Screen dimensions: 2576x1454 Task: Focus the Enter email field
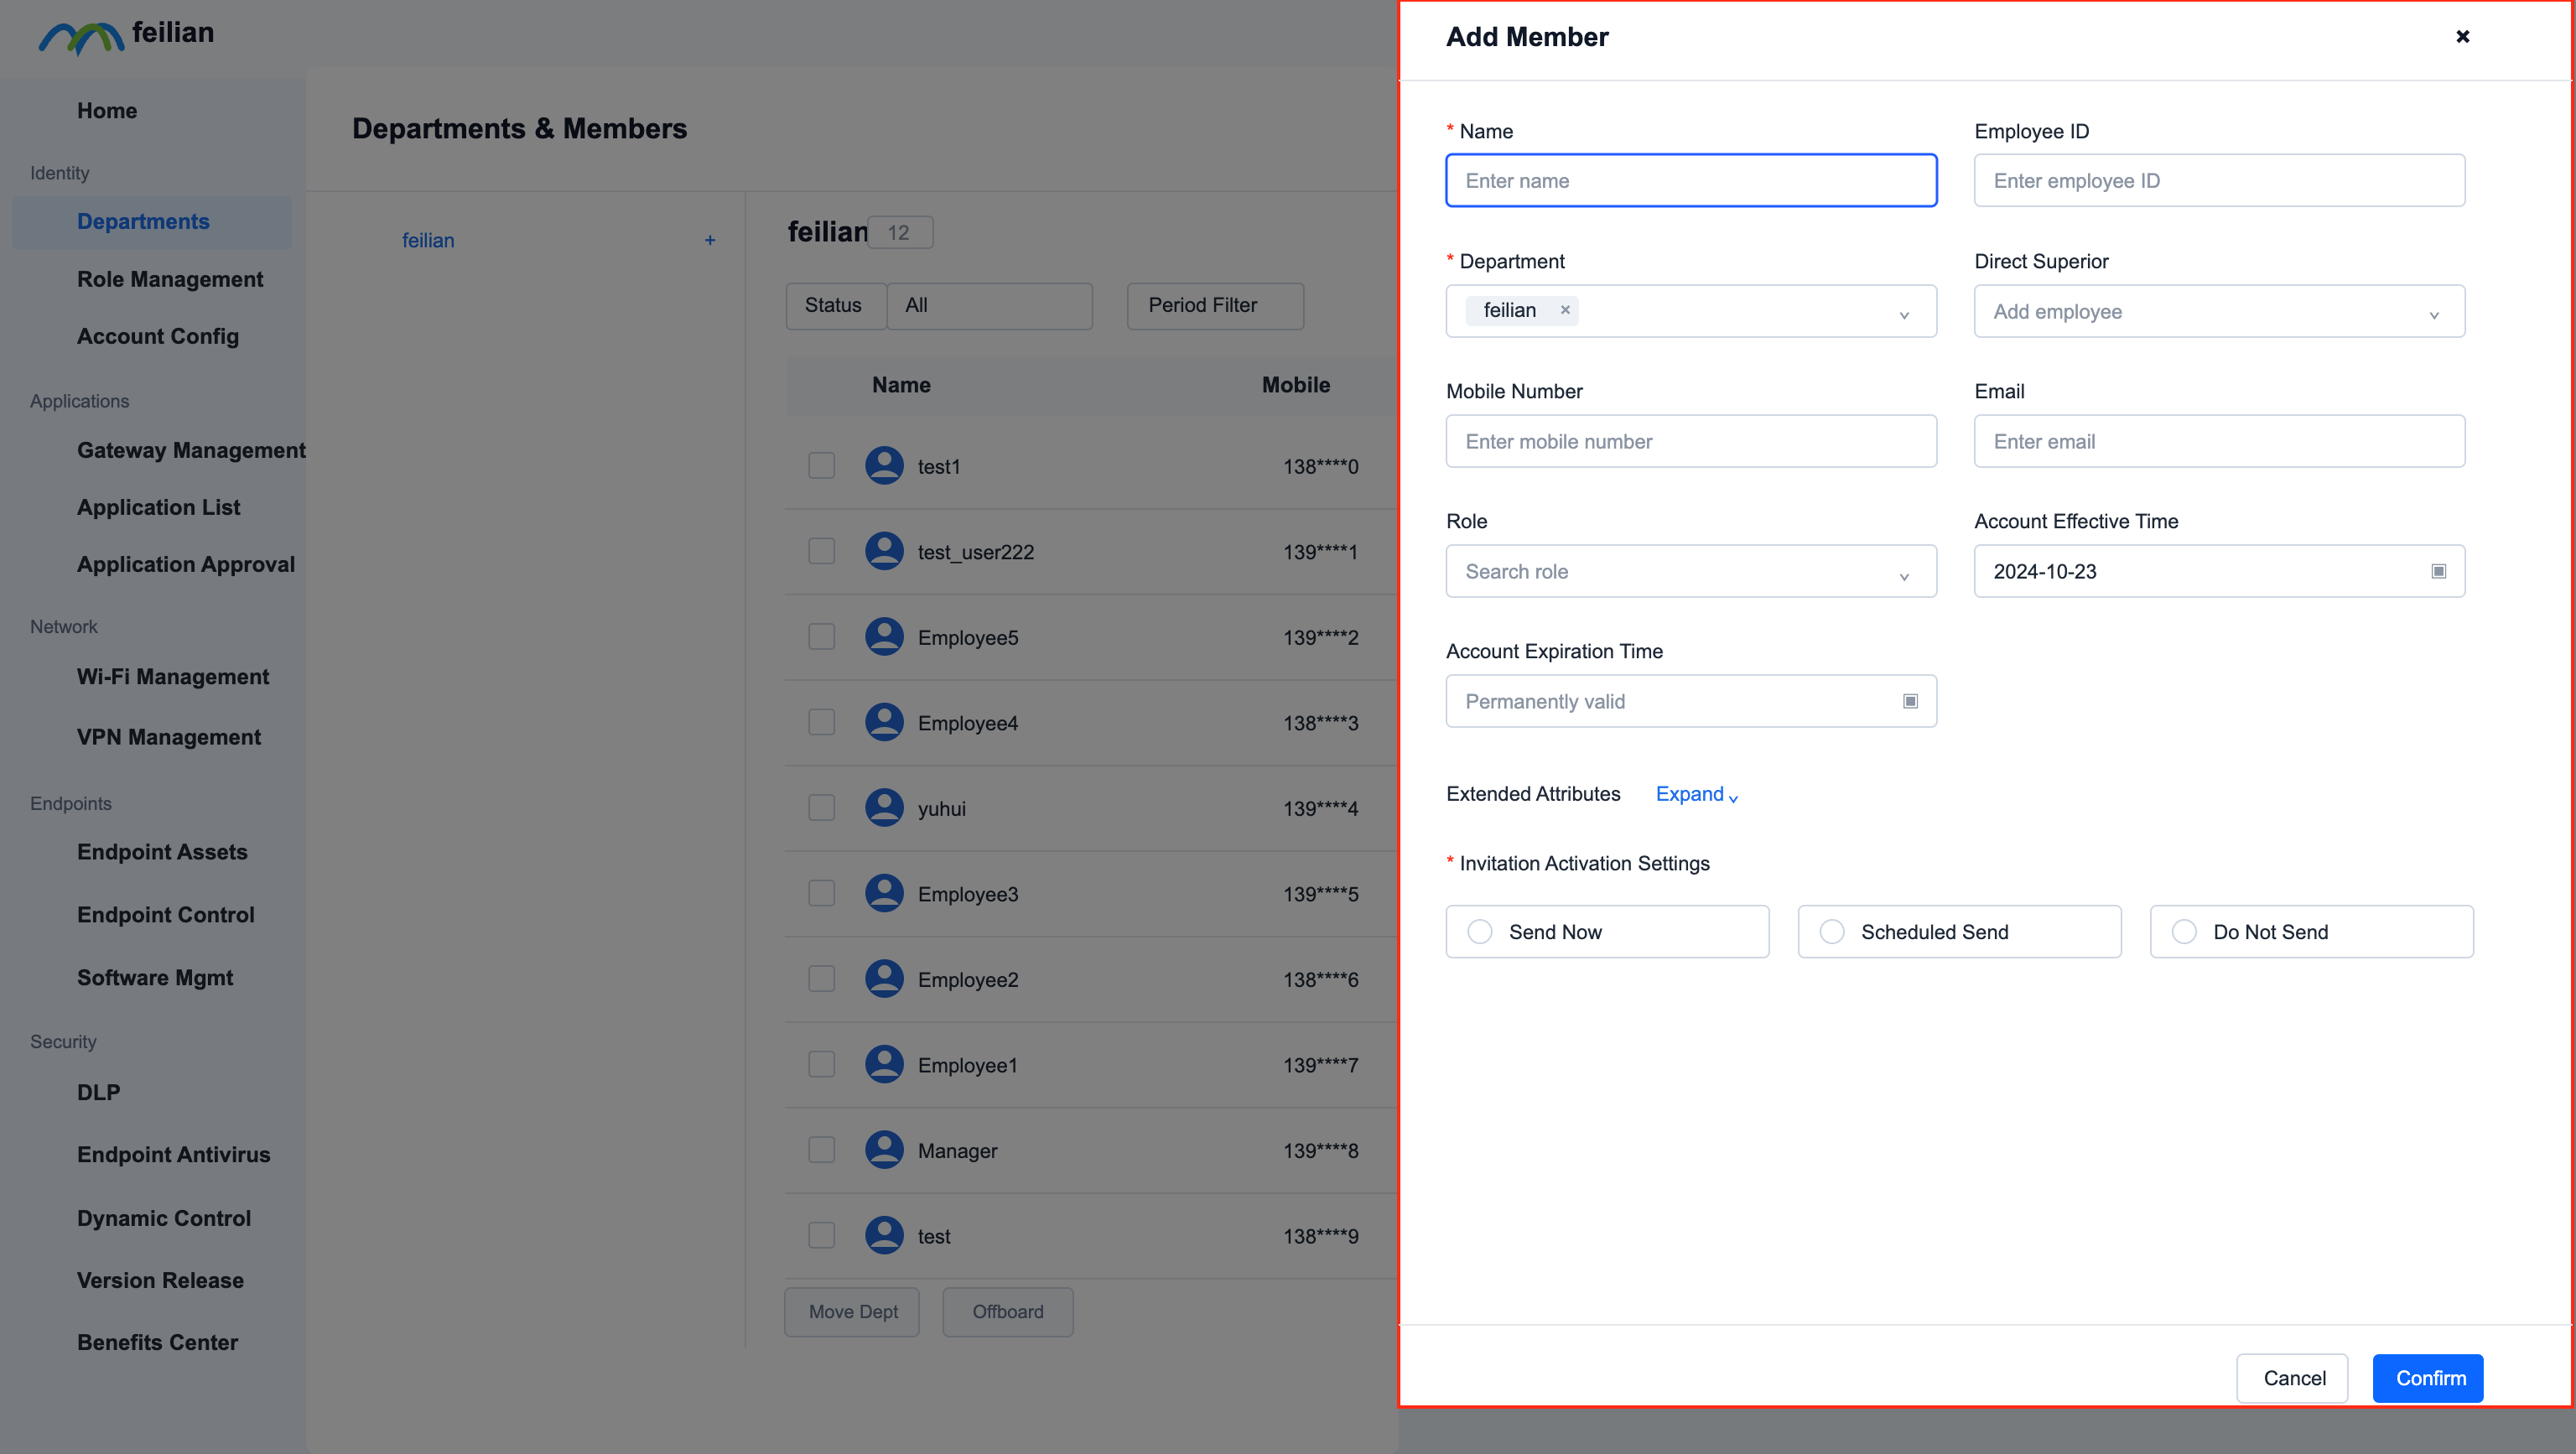[2219, 441]
